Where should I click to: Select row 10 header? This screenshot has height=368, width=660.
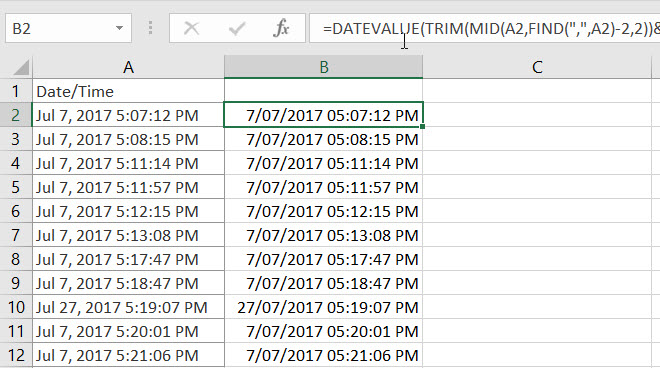tap(16, 307)
